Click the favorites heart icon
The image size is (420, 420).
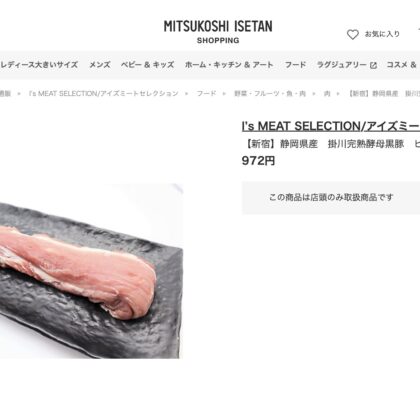pyautogui.click(x=353, y=34)
